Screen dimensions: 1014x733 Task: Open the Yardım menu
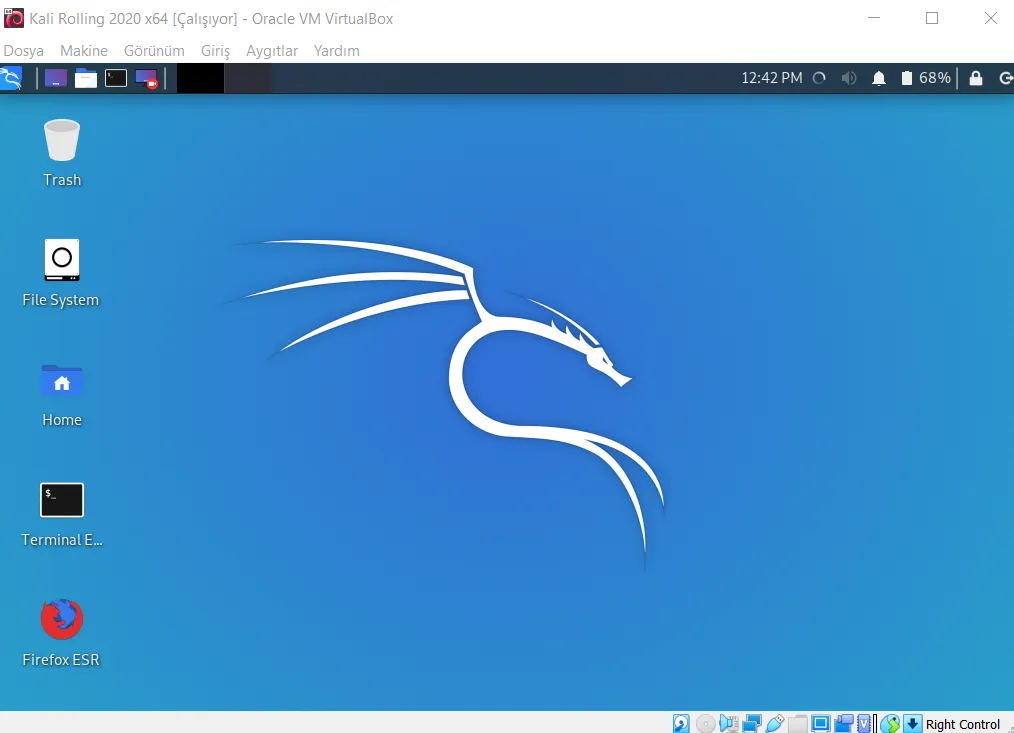click(336, 50)
